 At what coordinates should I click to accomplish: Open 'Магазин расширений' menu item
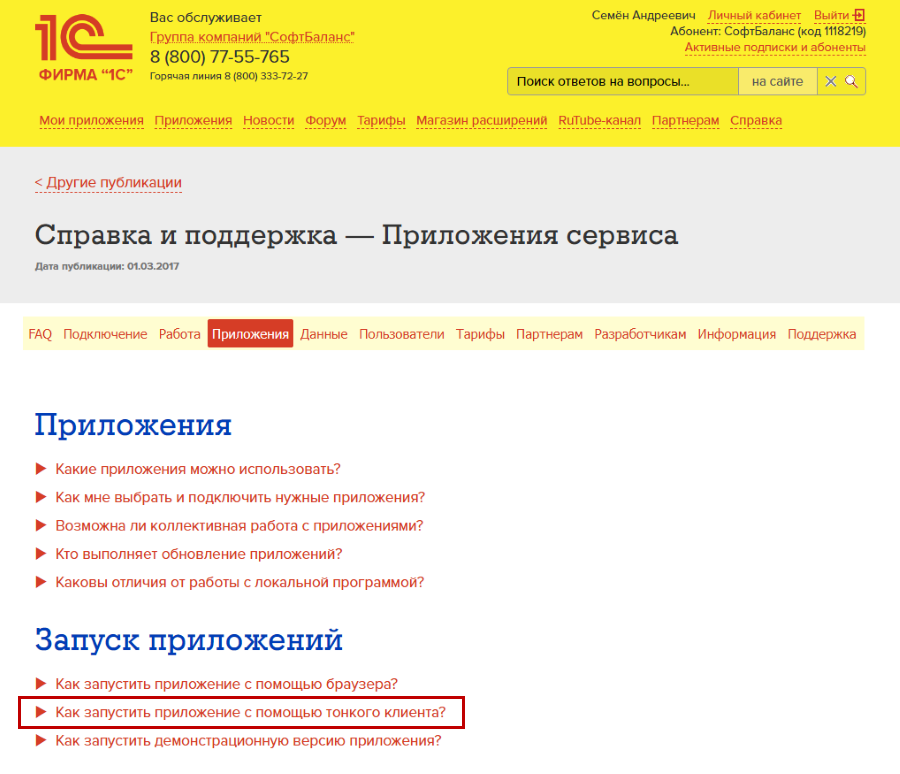click(482, 121)
